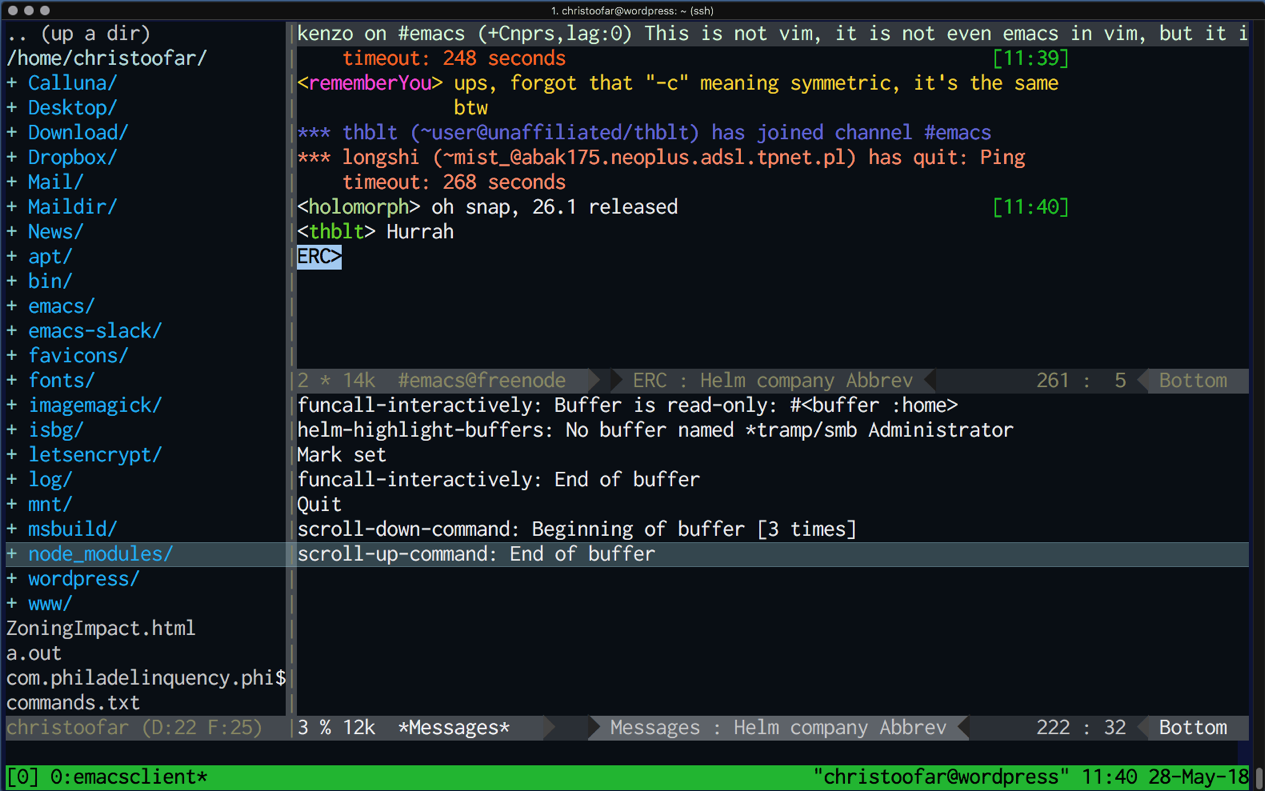Select the imagemagick/ folder entry
Image resolution: width=1265 pixels, height=791 pixels.
(95, 405)
